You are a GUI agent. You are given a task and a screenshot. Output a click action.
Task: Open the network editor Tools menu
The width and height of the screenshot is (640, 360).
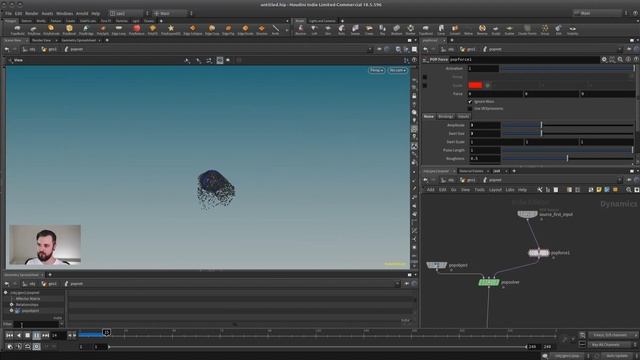pyautogui.click(x=480, y=190)
